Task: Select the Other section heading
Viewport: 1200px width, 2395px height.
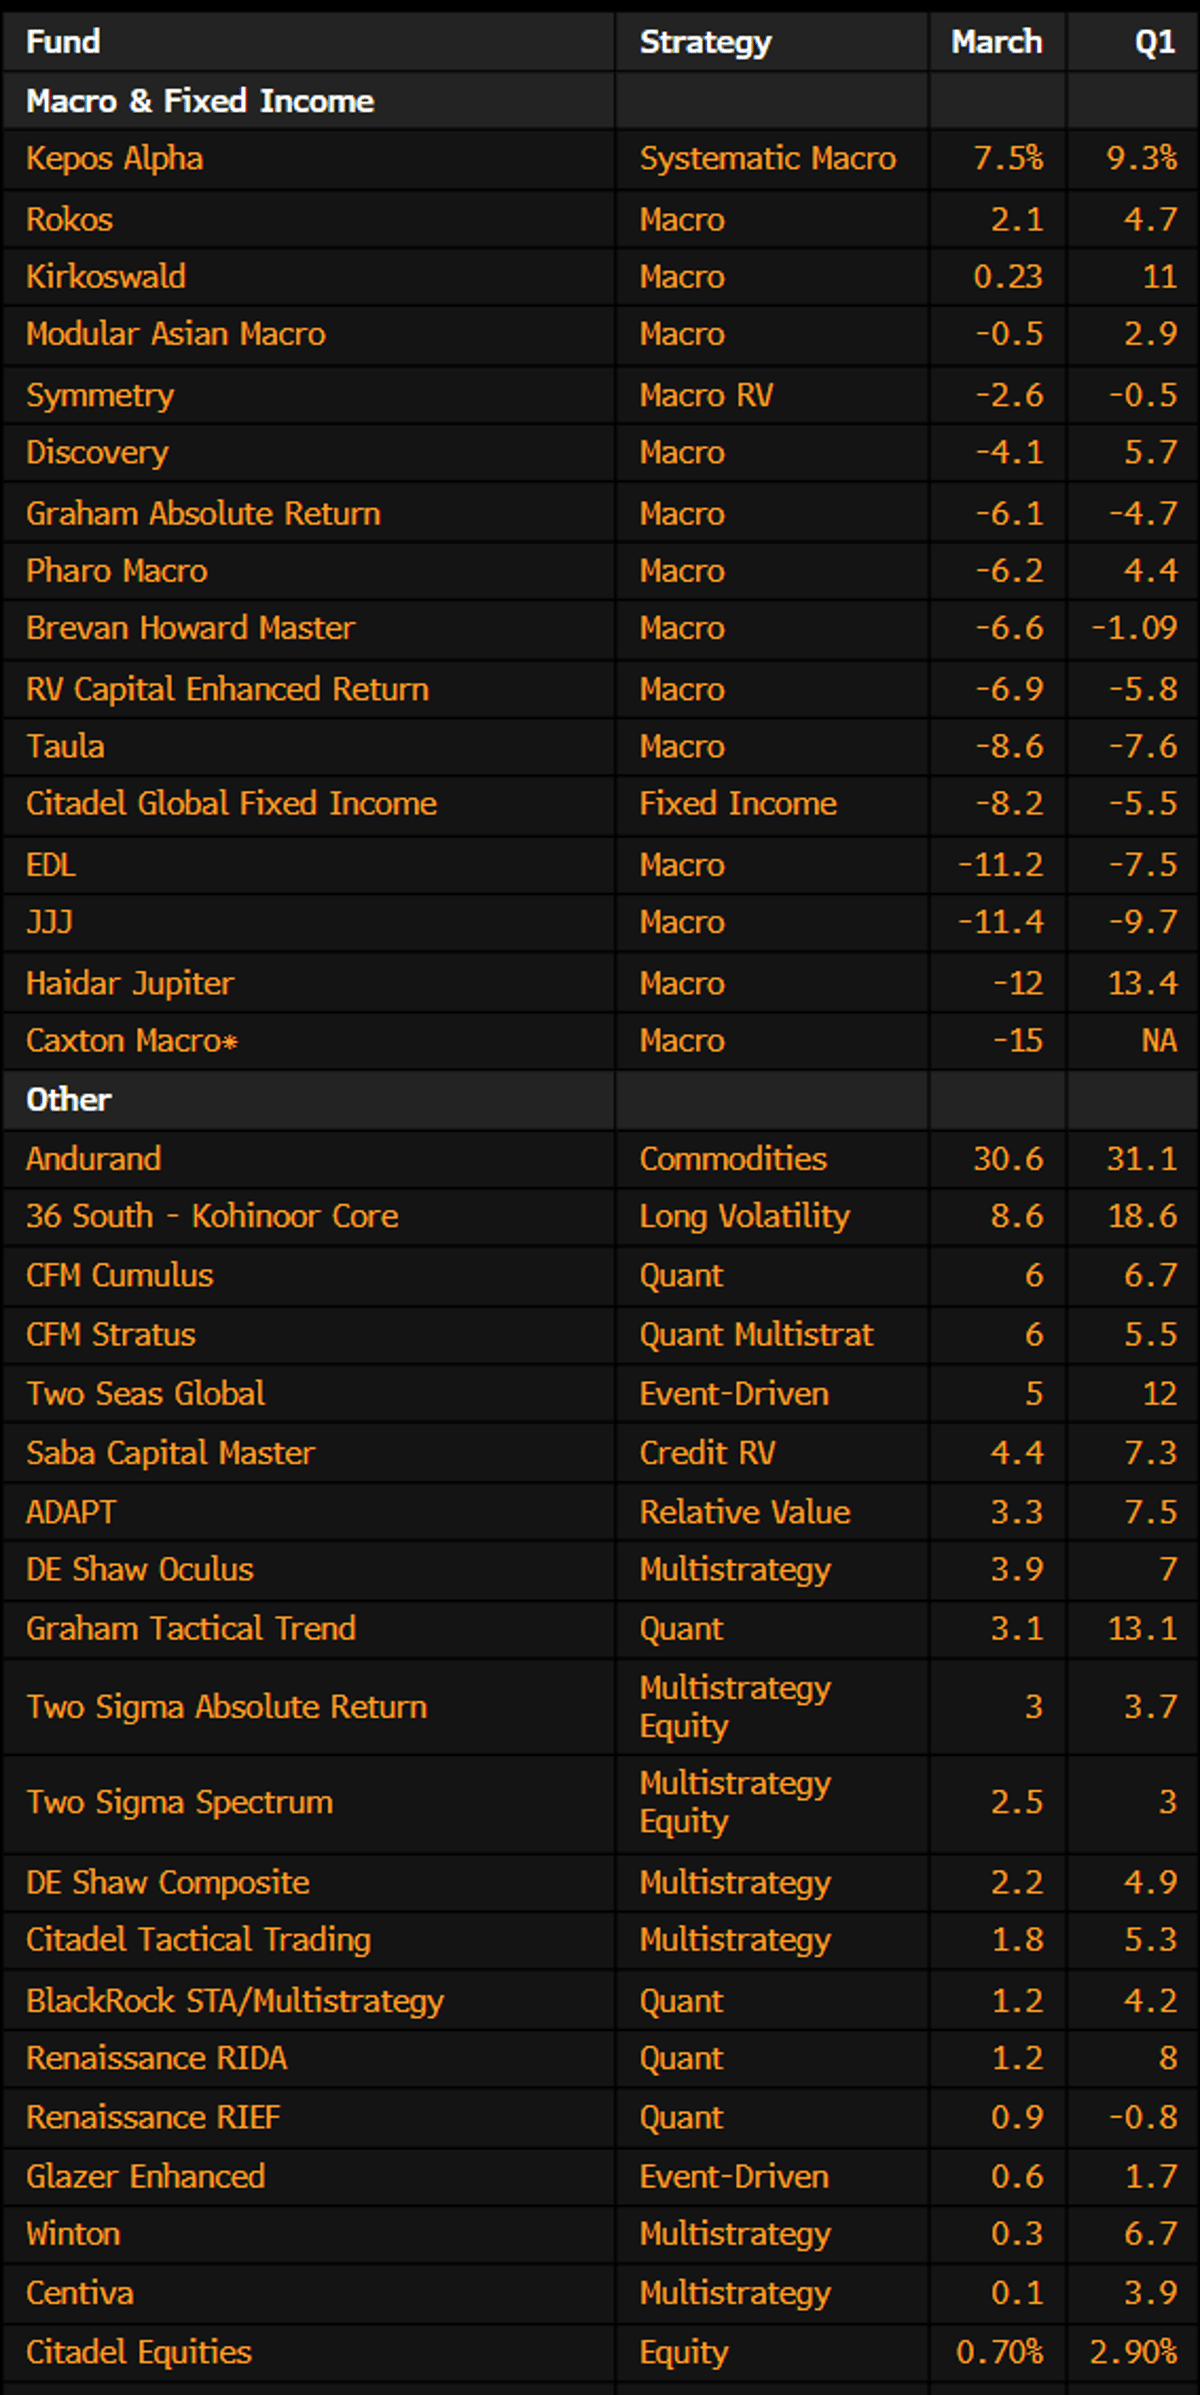Action: (69, 1099)
